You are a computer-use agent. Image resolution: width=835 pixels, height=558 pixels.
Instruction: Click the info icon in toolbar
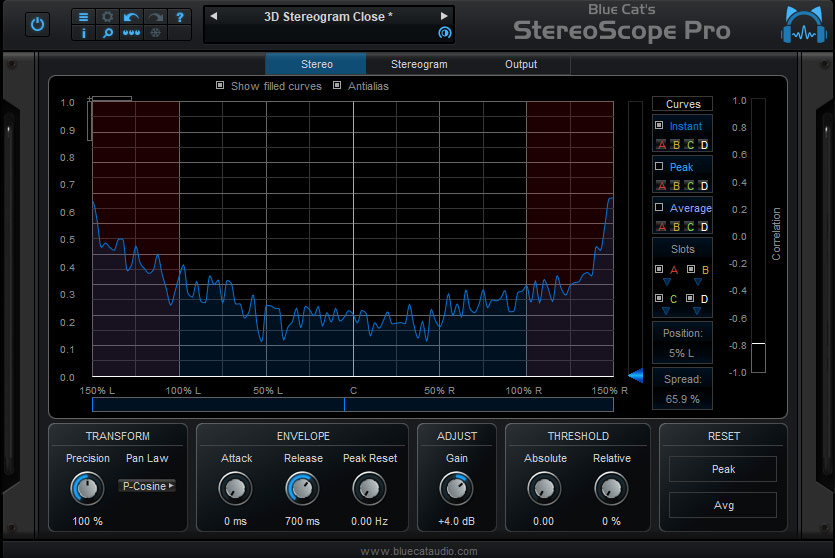(83, 33)
